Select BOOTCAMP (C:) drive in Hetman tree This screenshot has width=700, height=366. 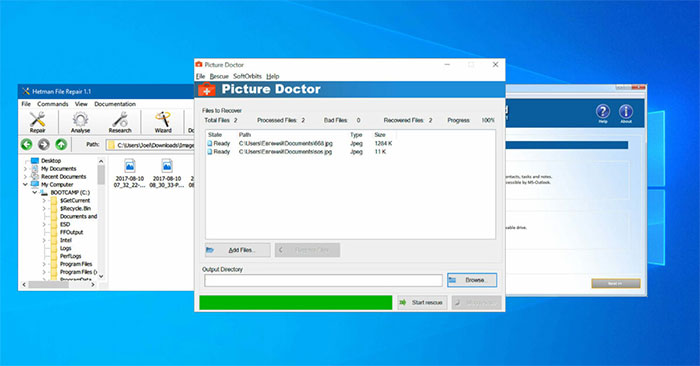pyautogui.click(x=70, y=192)
